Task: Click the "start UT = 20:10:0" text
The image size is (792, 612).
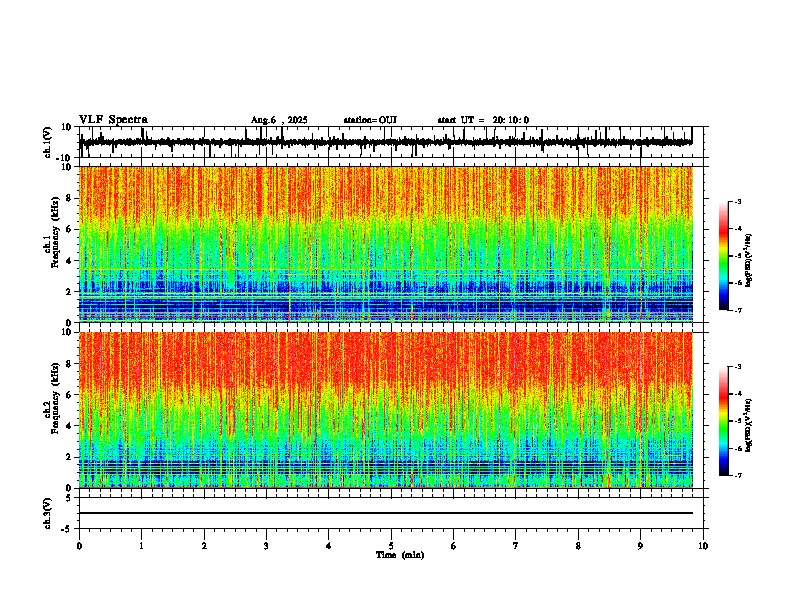Action: 483,120
